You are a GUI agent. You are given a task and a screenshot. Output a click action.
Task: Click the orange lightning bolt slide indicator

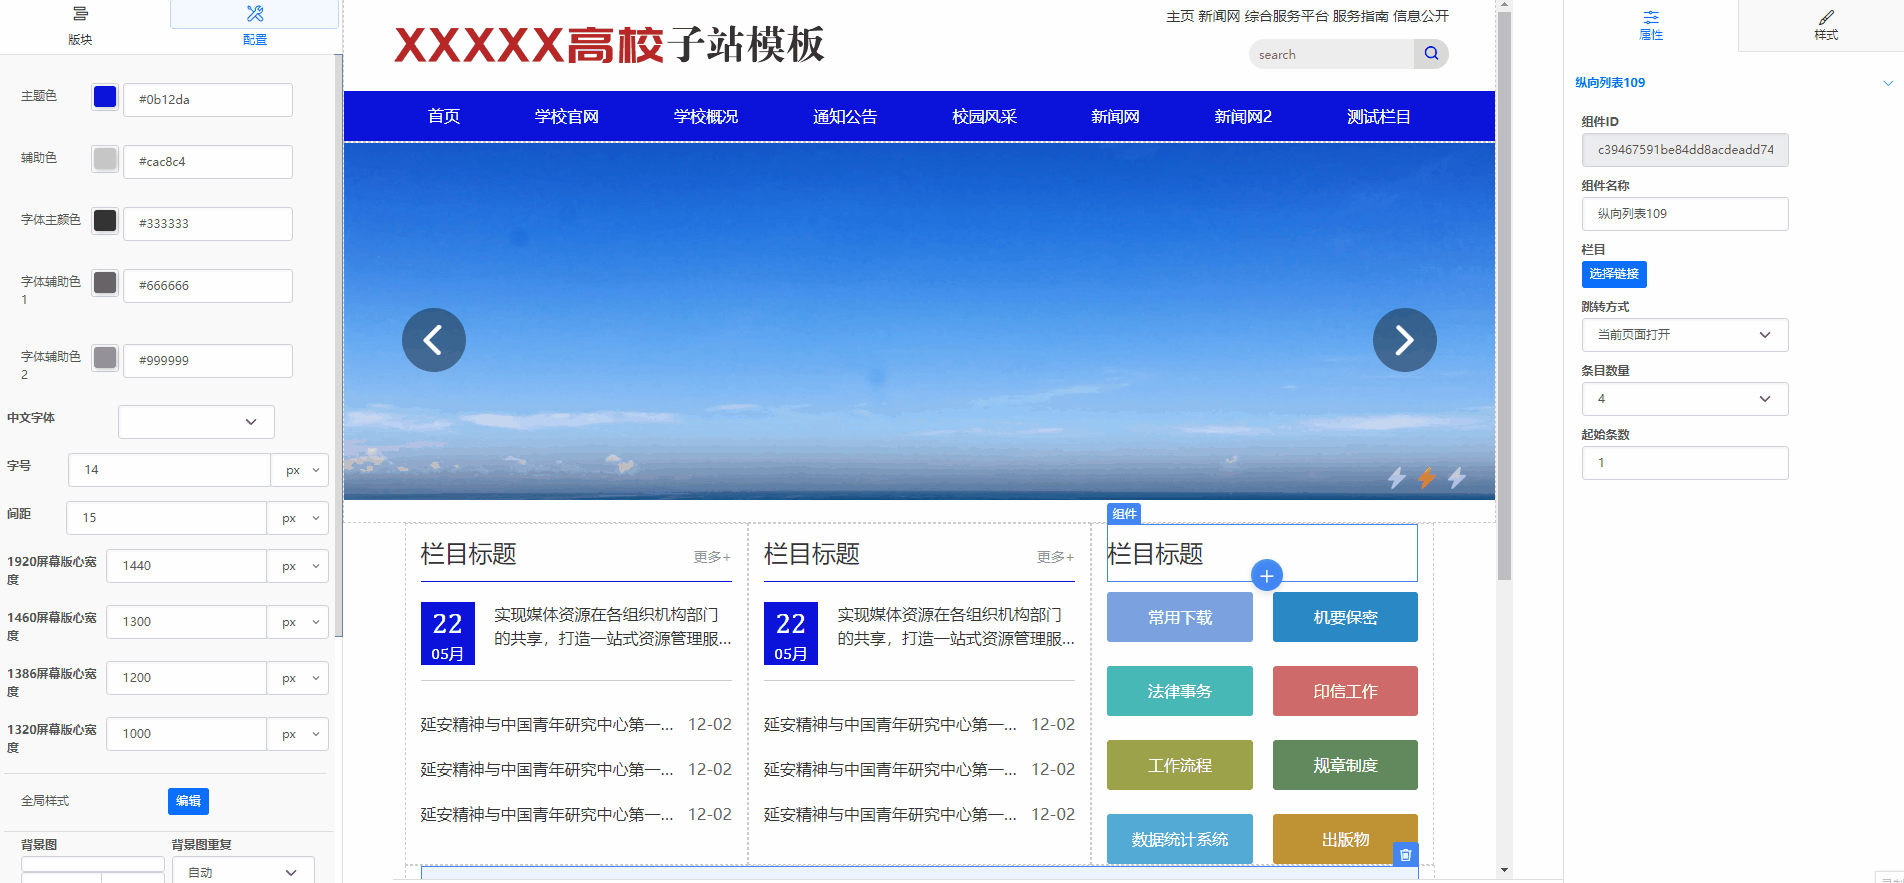coord(1426,478)
